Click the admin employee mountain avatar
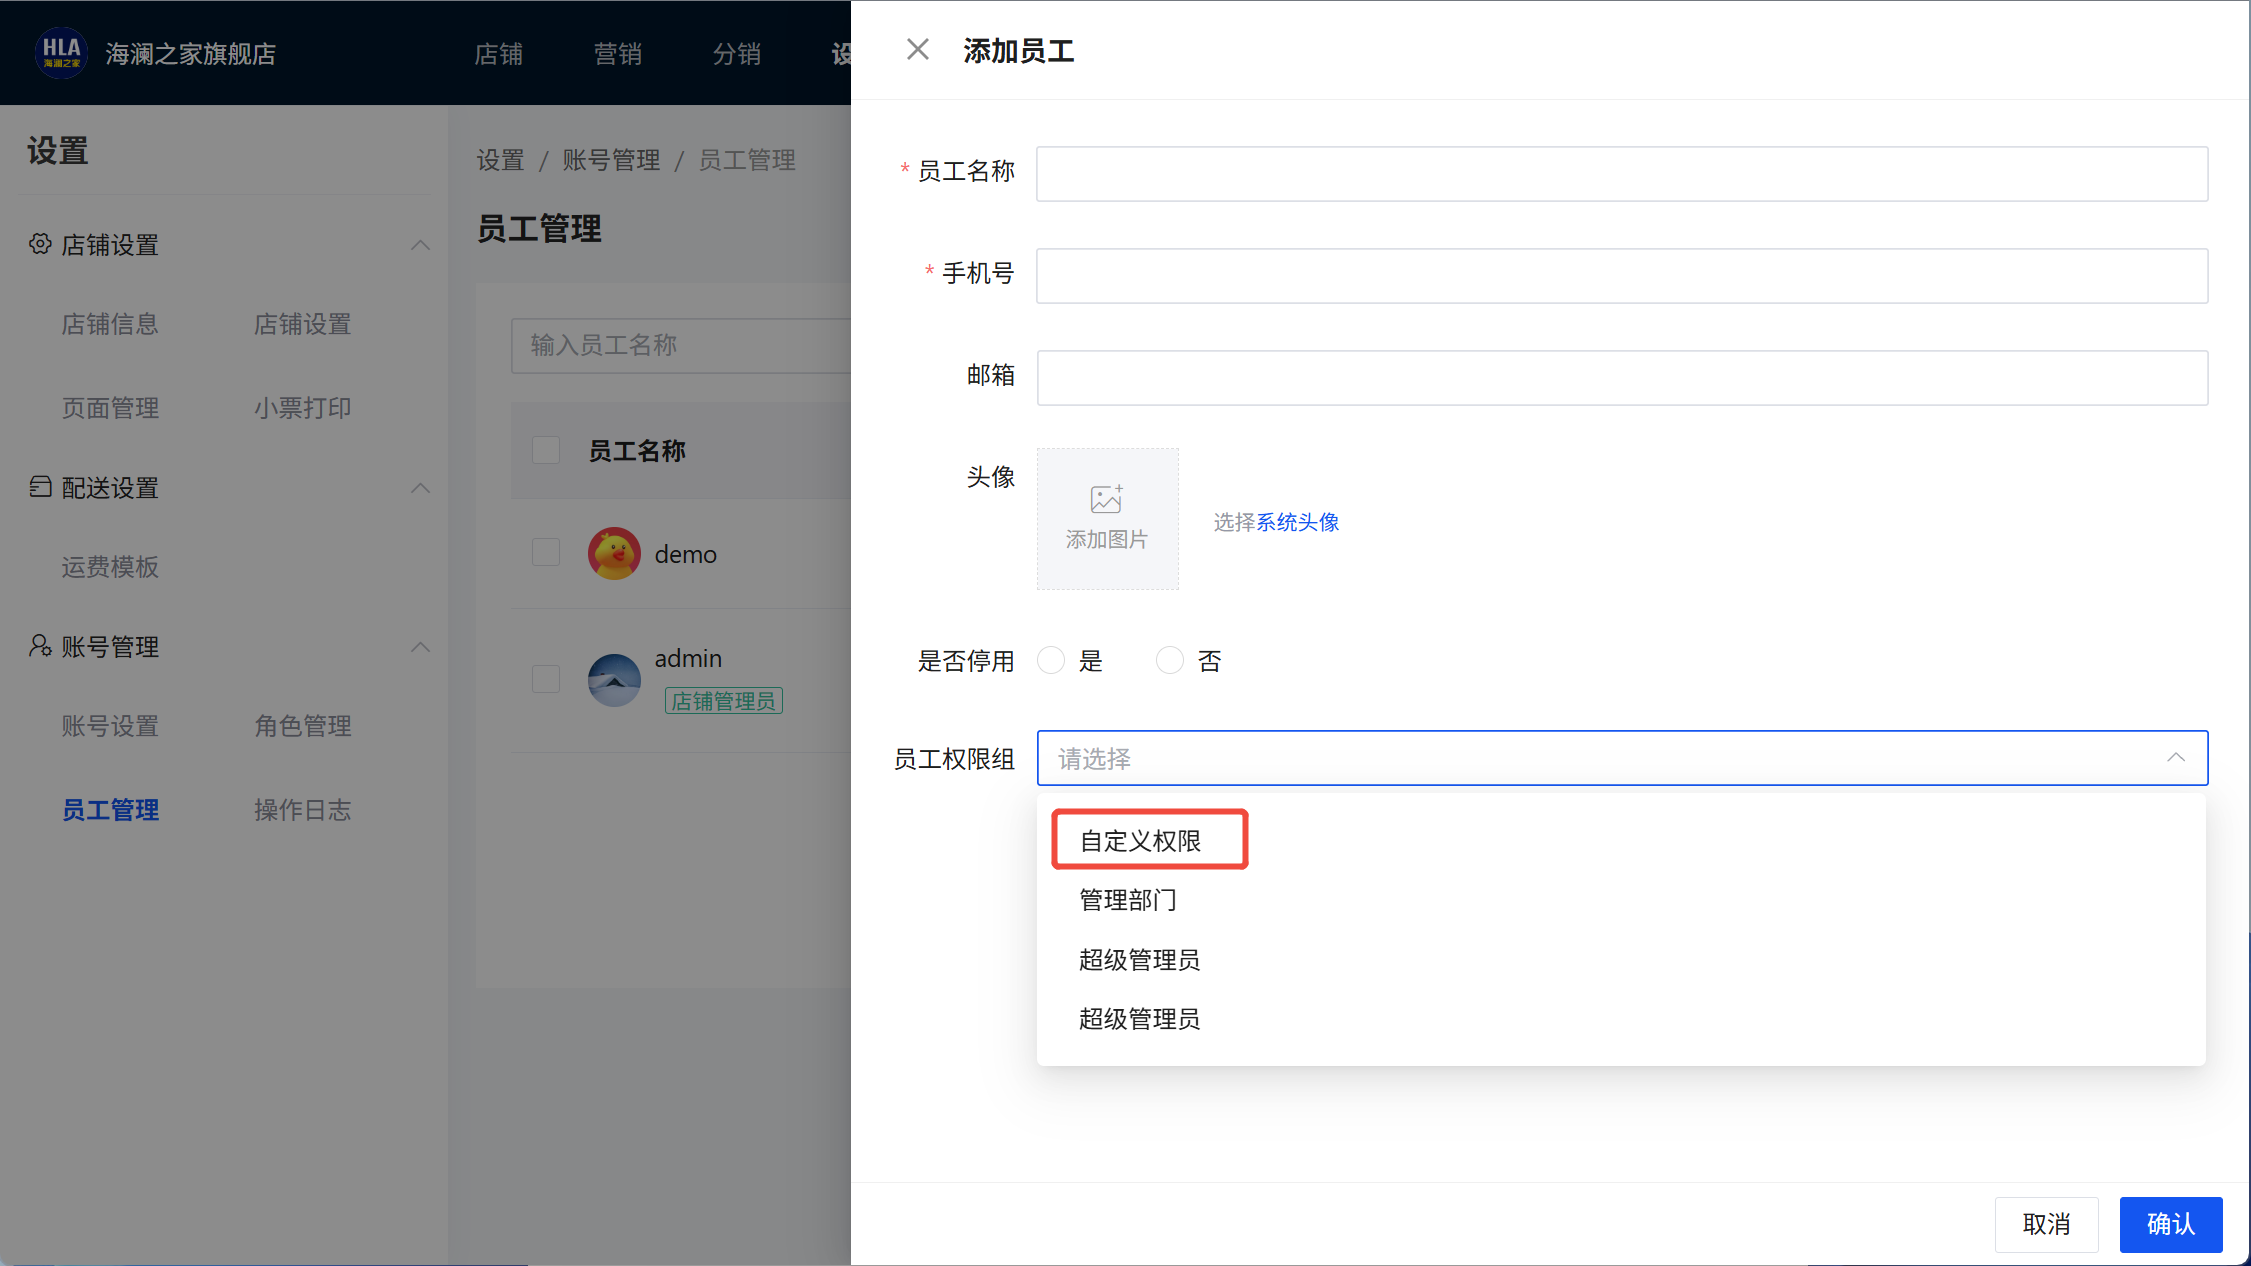The image size is (2251, 1266). coord(614,679)
